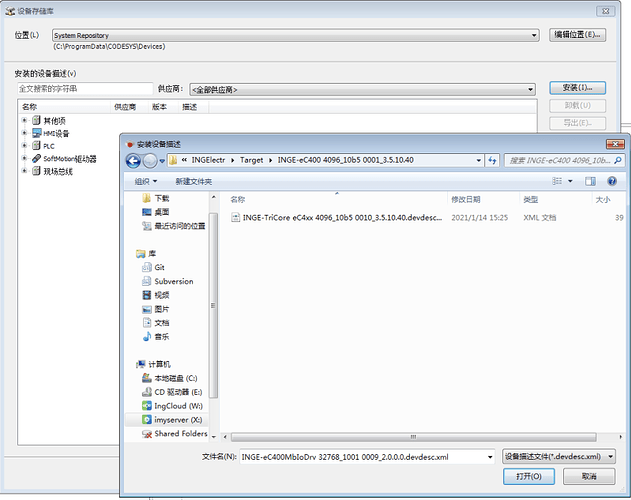Open the System Repository location dropdown
This screenshot has height=500, width=631.
pyautogui.click(x=295, y=35)
